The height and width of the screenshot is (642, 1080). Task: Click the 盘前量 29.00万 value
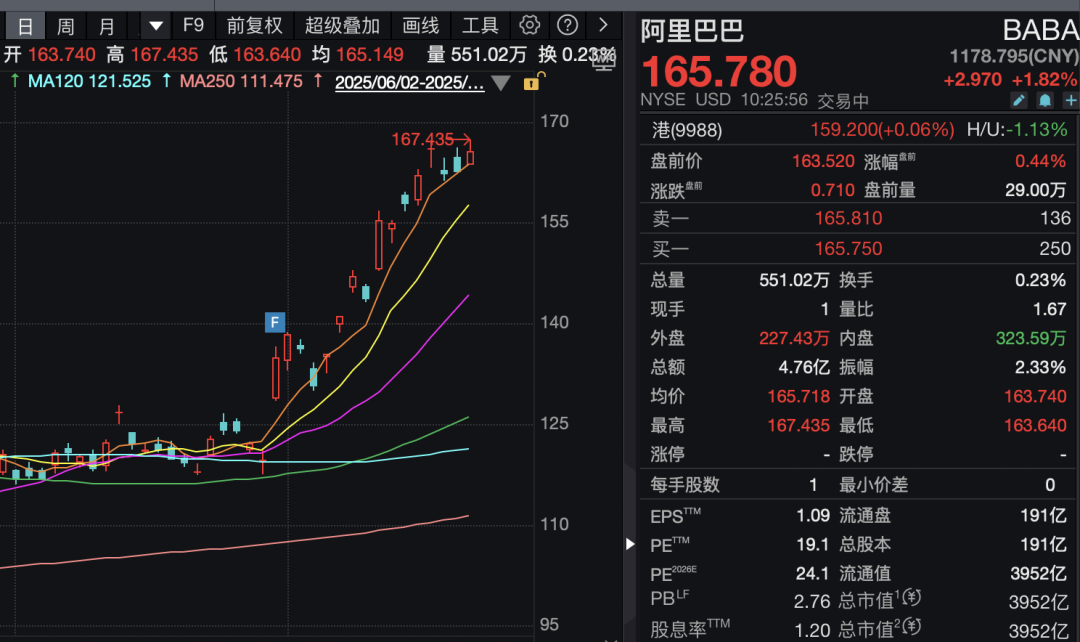point(1035,190)
